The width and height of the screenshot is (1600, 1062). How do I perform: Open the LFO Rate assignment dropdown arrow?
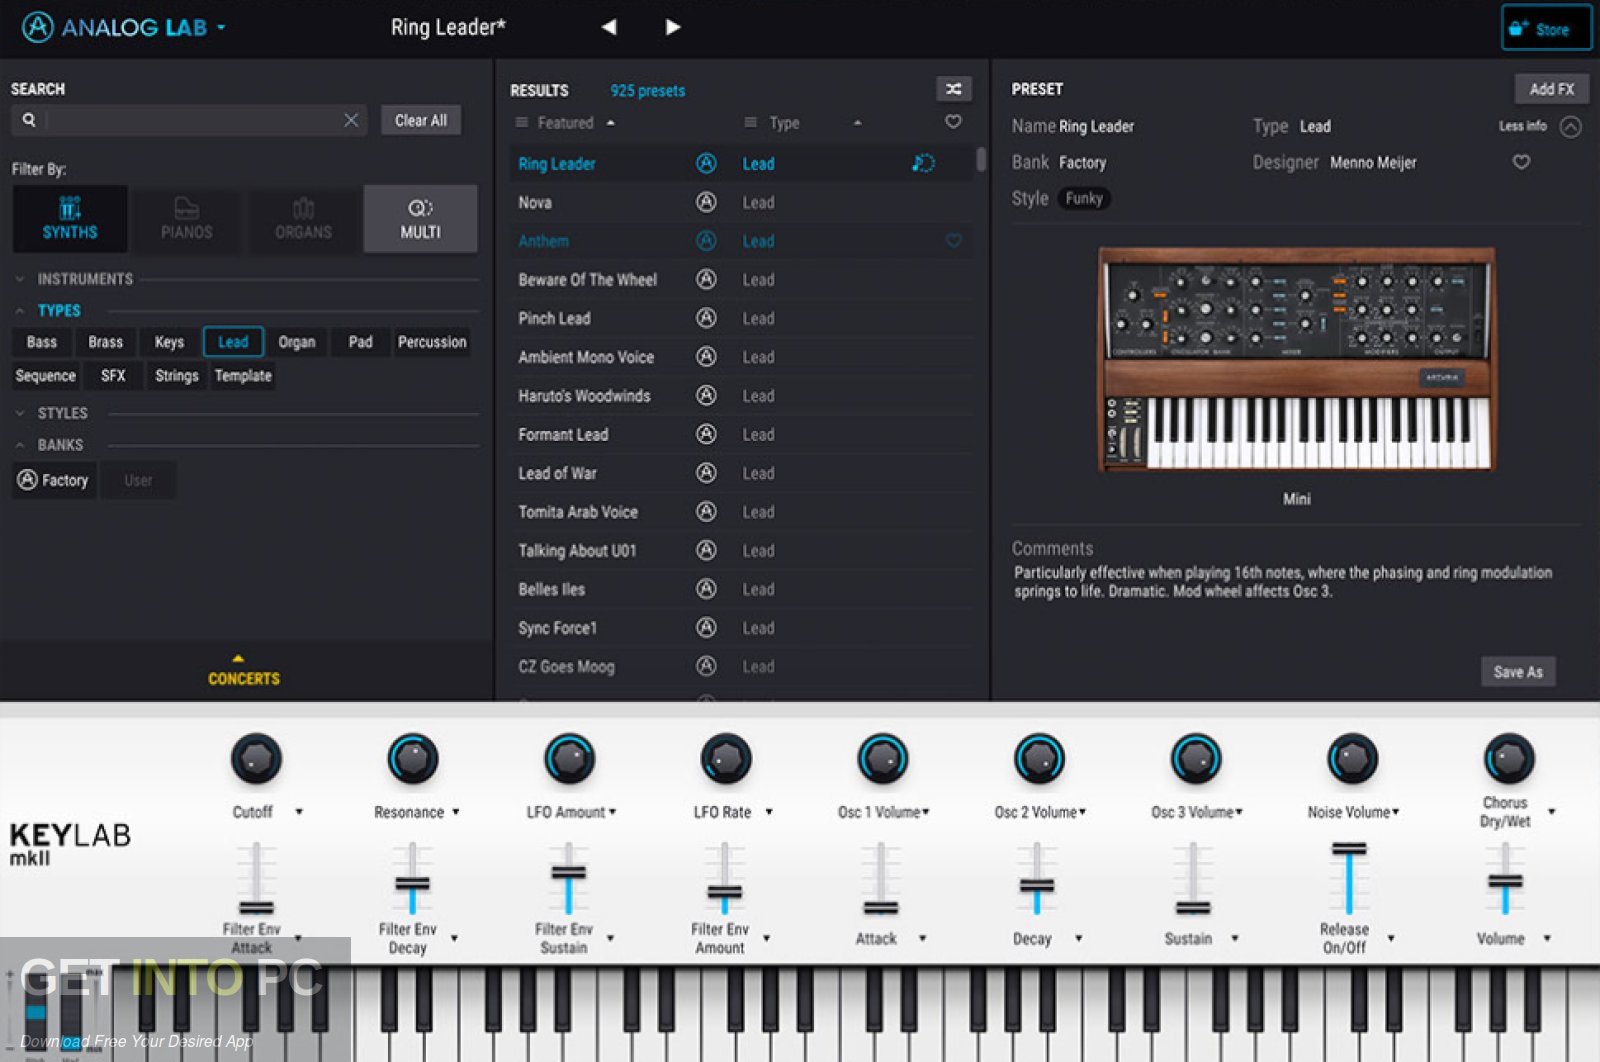pyautogui.click(x=769, y=812)
